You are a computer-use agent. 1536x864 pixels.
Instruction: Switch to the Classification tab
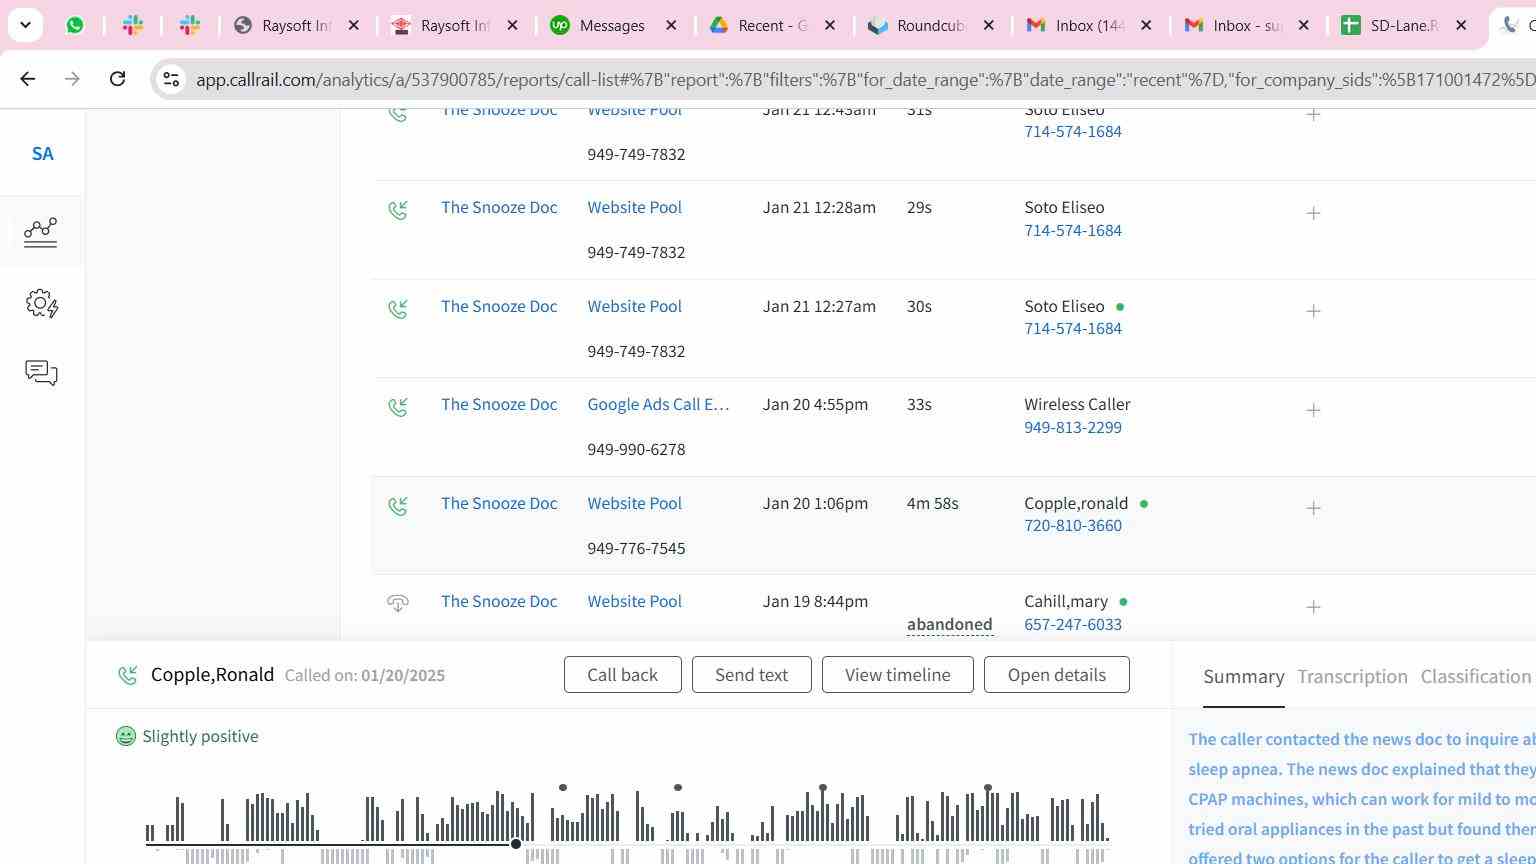pyautogui.click(x=1476, y=677)
